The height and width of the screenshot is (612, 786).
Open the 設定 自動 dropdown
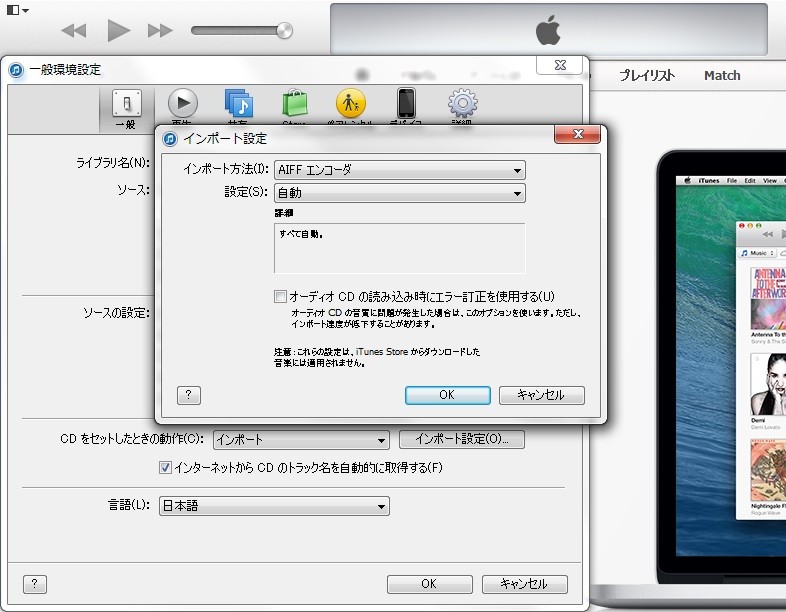(x=400, y=193)
